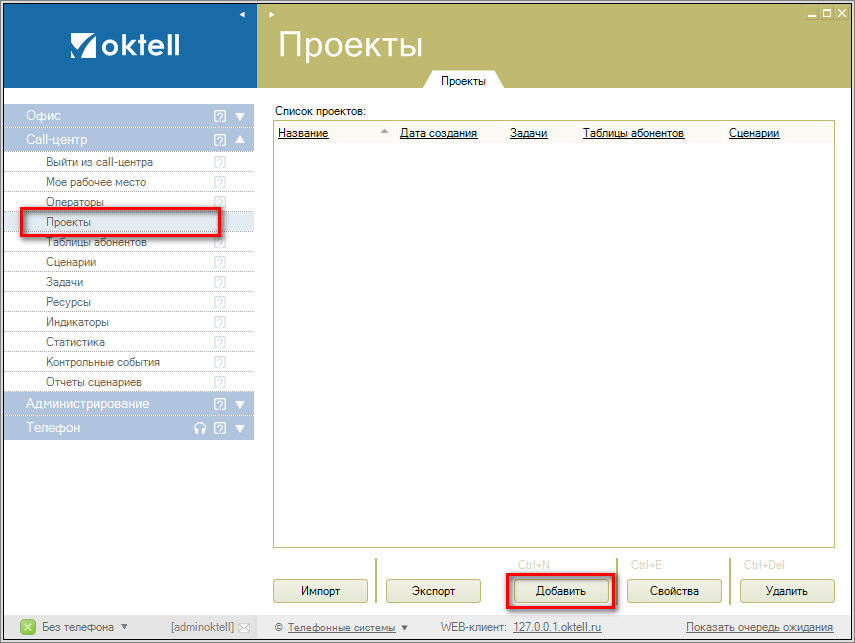Click help icon beside Задачи menu item
This screenshot has height=643, width=855.
(x=220, y=283)
